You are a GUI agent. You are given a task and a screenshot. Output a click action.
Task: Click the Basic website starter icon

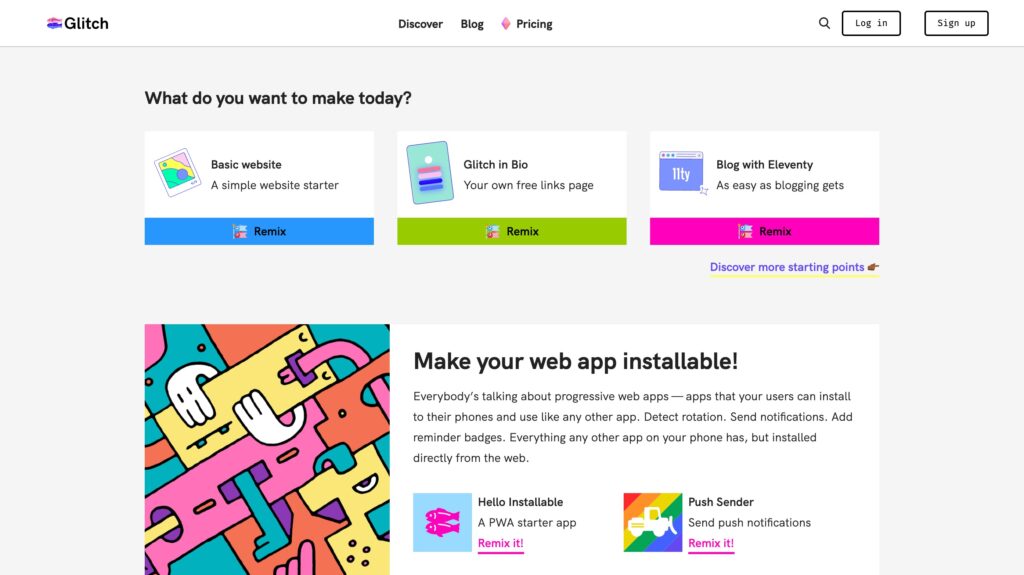(x=178, y=173)
